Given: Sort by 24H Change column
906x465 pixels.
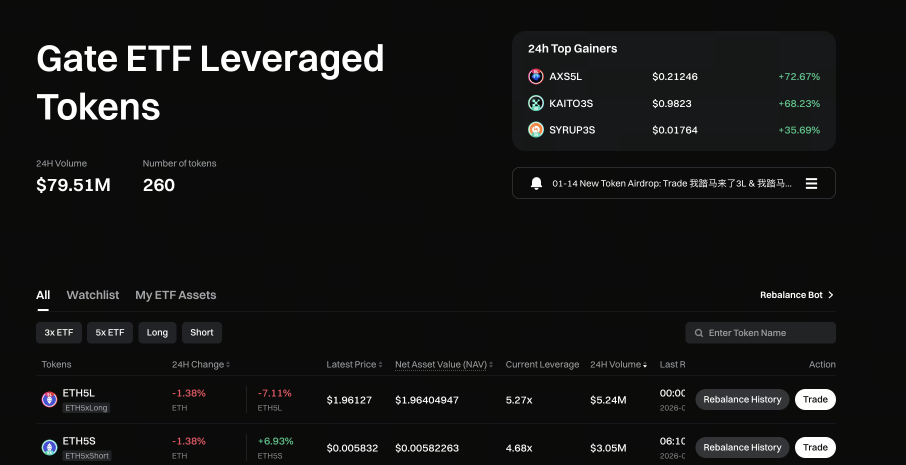Looking at the screenshot, I should pos(201,365).
